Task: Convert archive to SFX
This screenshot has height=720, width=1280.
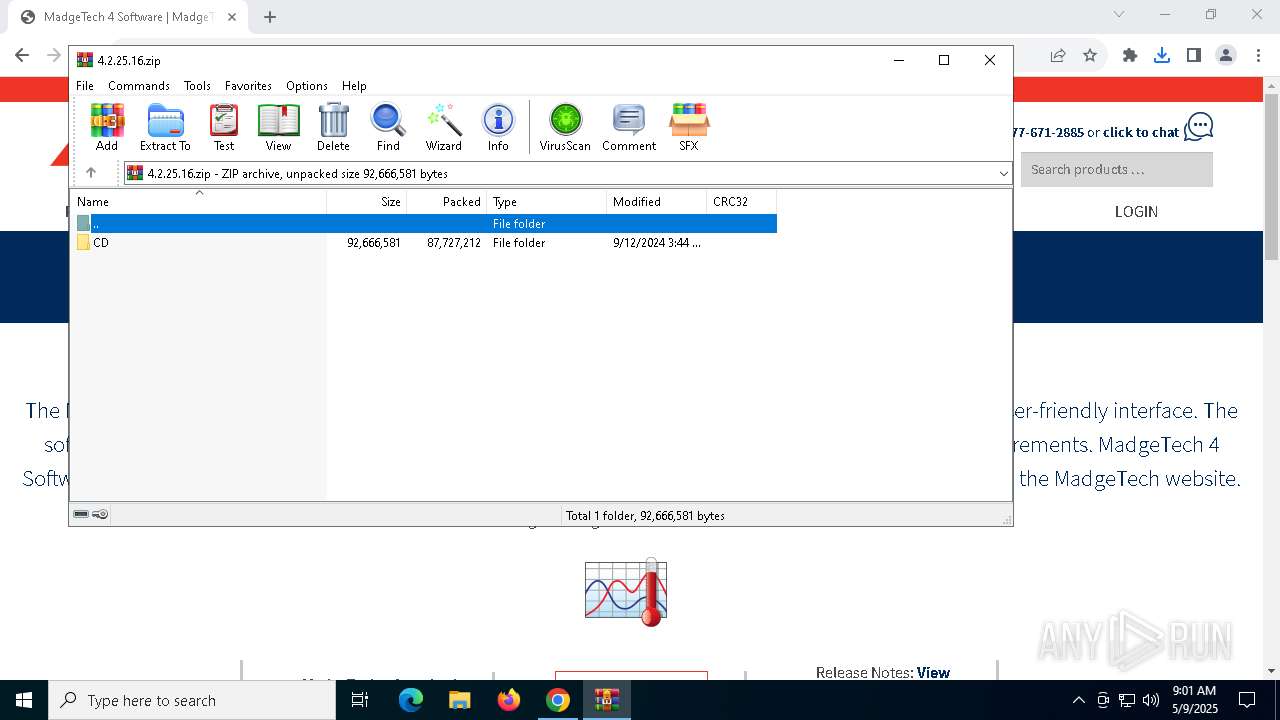Action: click(689, 127)
